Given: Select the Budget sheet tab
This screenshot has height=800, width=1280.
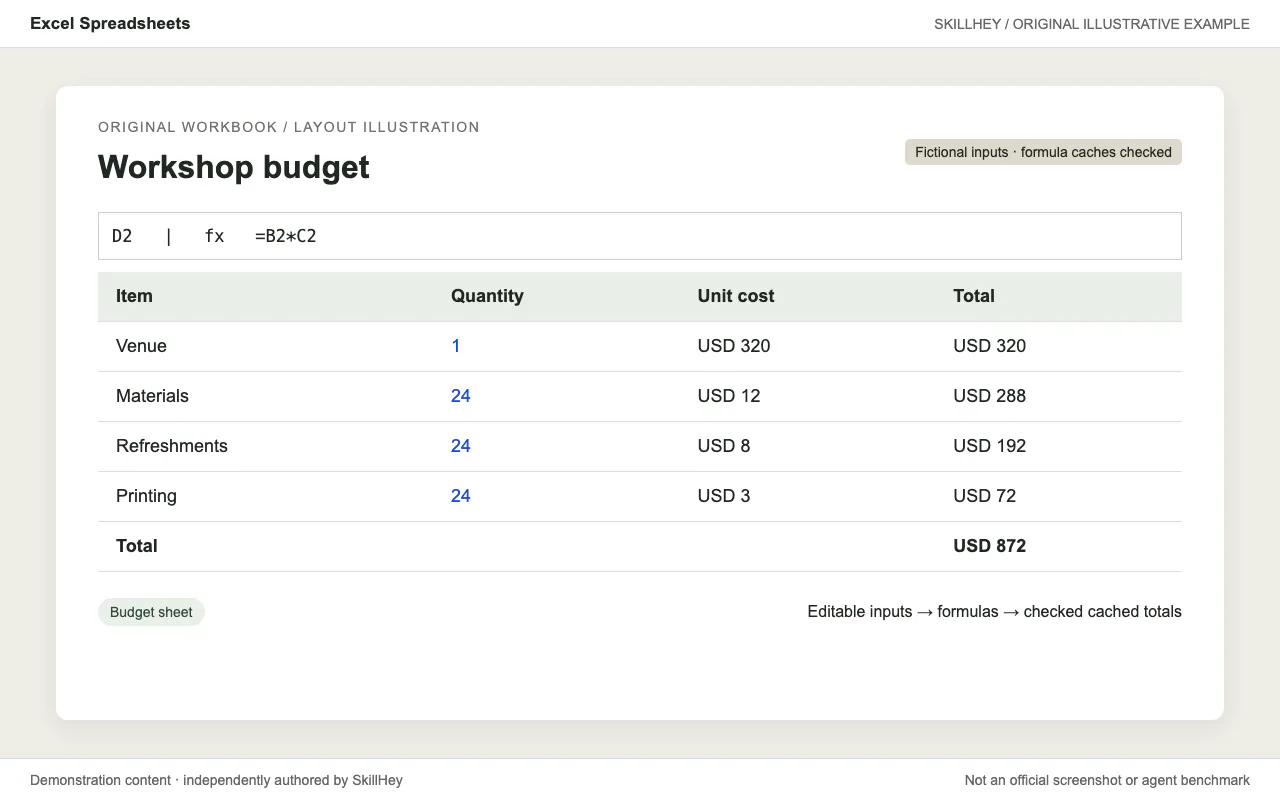Looking at the screenshot, I should tap(151, 612).
